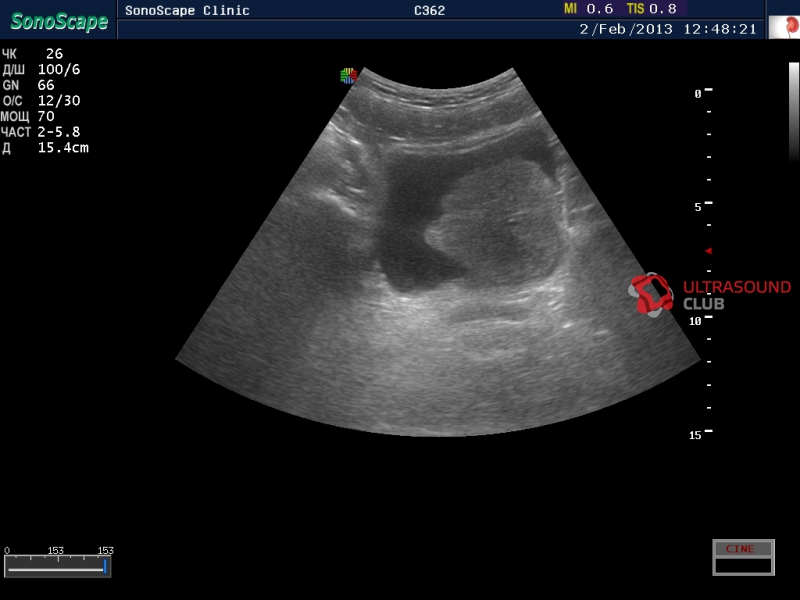The image size is (800, 600).
Task: Click the colored probe orientation marker
Action: tap(348, 76)
